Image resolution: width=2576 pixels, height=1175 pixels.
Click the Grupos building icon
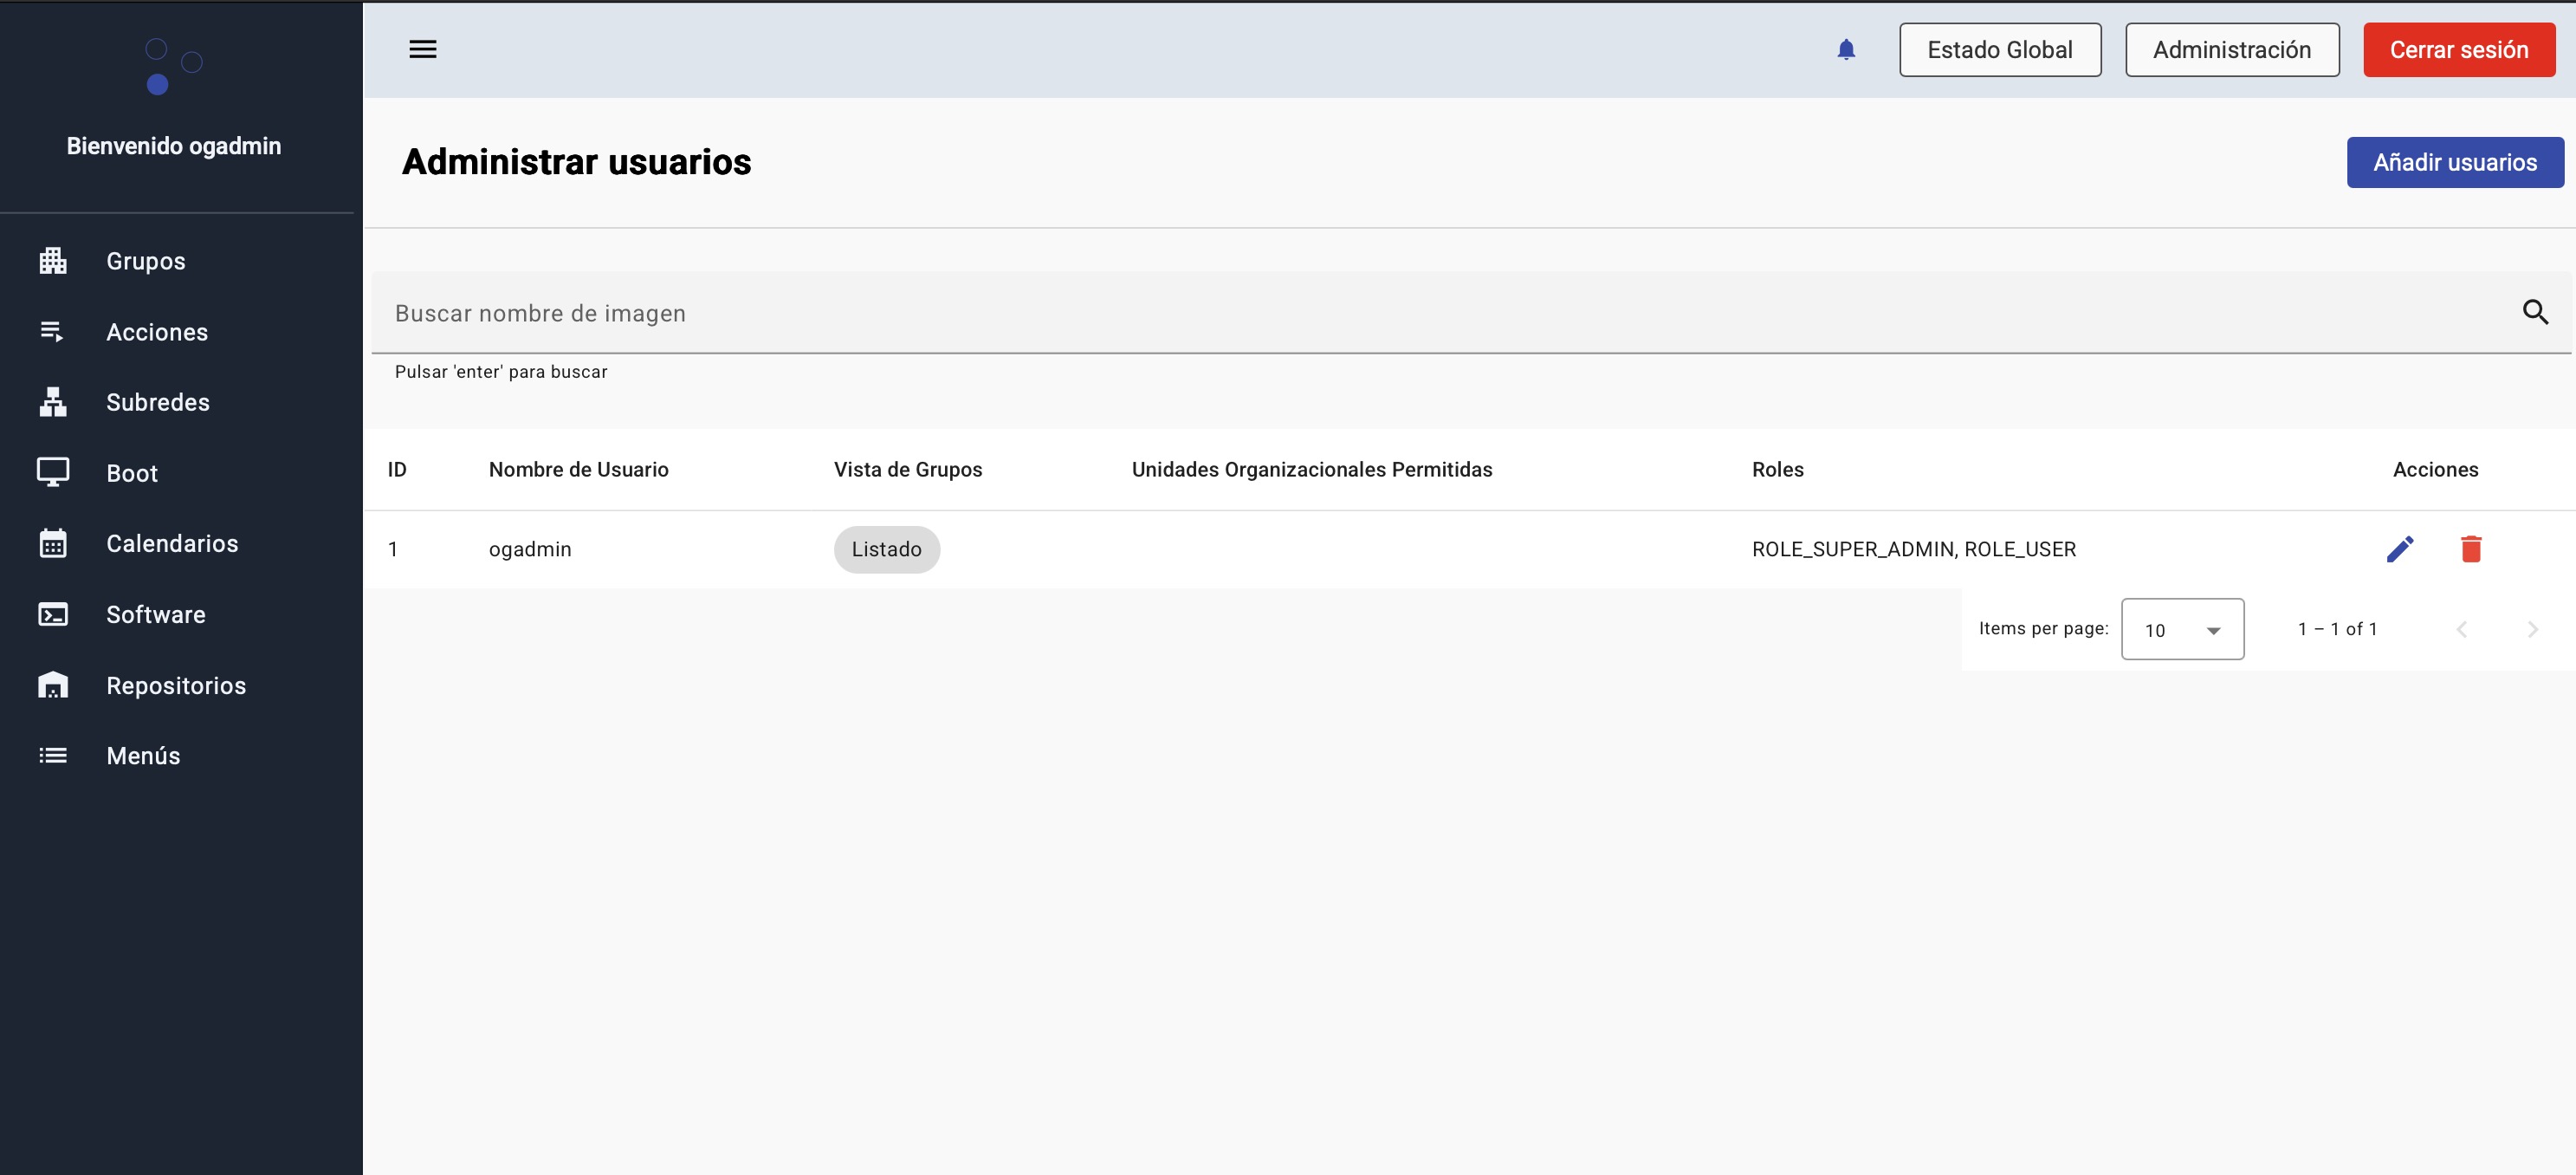pos(53,261)
